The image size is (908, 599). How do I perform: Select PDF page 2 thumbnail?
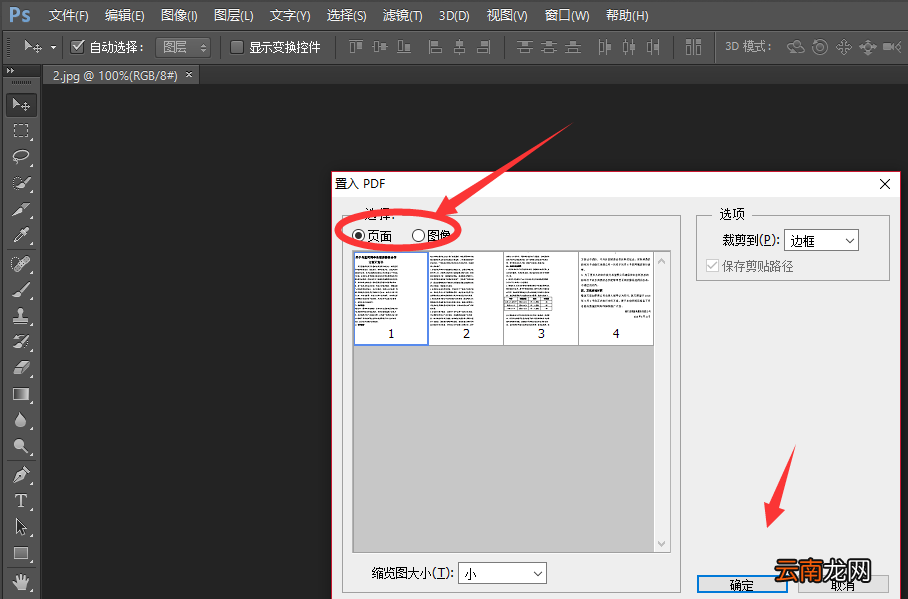pyautogui.click(x=466, y=298)
